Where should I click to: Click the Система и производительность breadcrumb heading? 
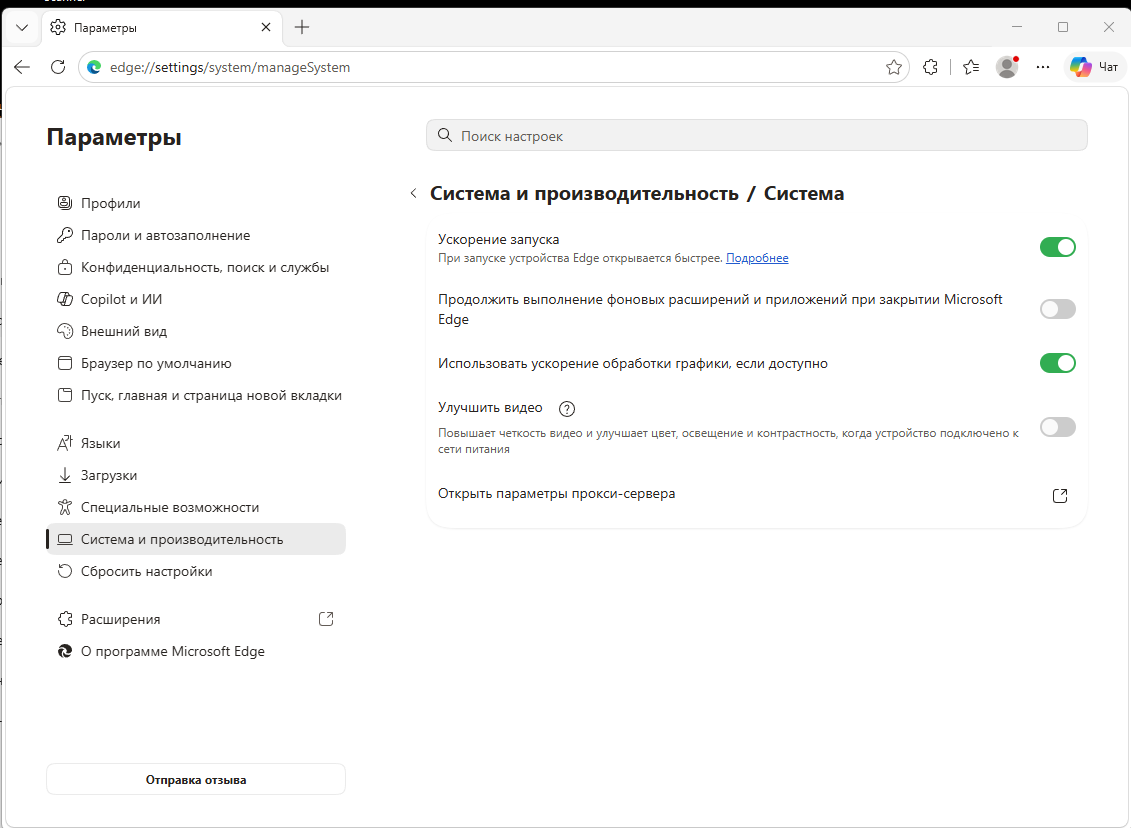point(584,193)
